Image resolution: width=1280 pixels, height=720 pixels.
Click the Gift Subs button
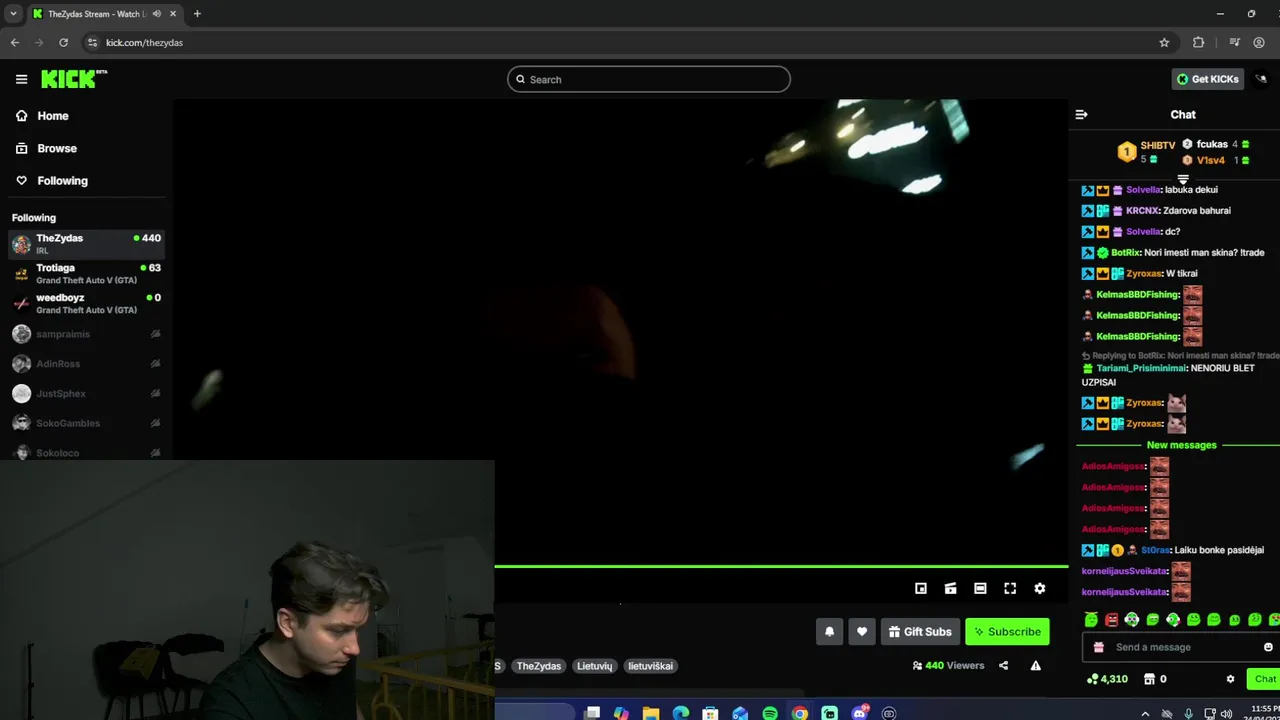coord(919,631)
